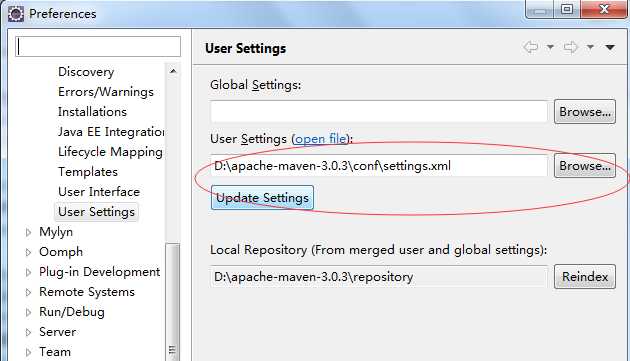The height and width of the screenshot is (361, 630).
Task: Click the Local Repository path field
Action: coord(379,277)
